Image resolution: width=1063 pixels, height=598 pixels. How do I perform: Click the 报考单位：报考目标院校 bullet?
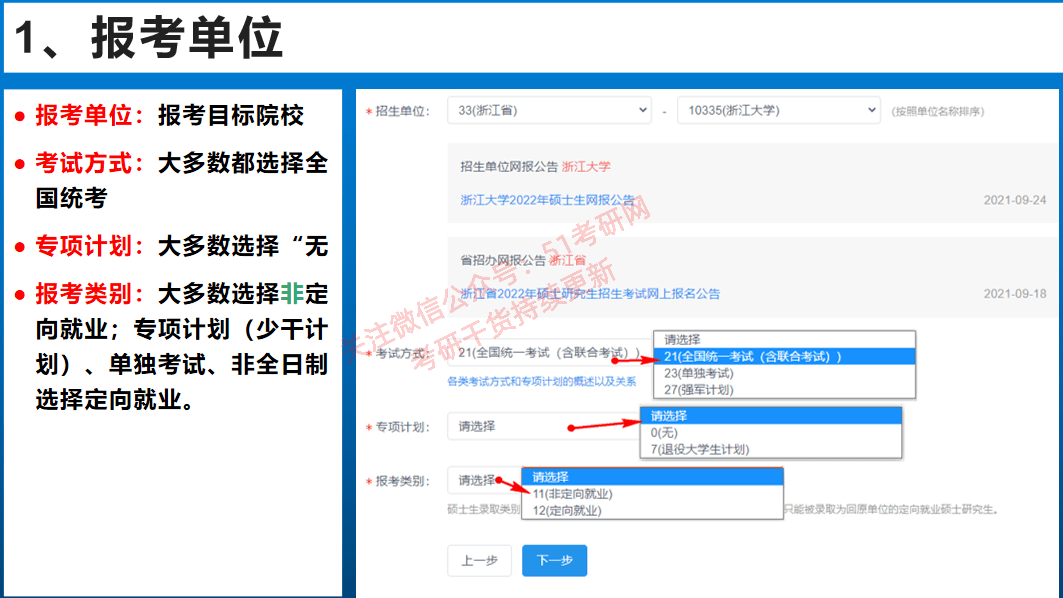coord(169,115)
